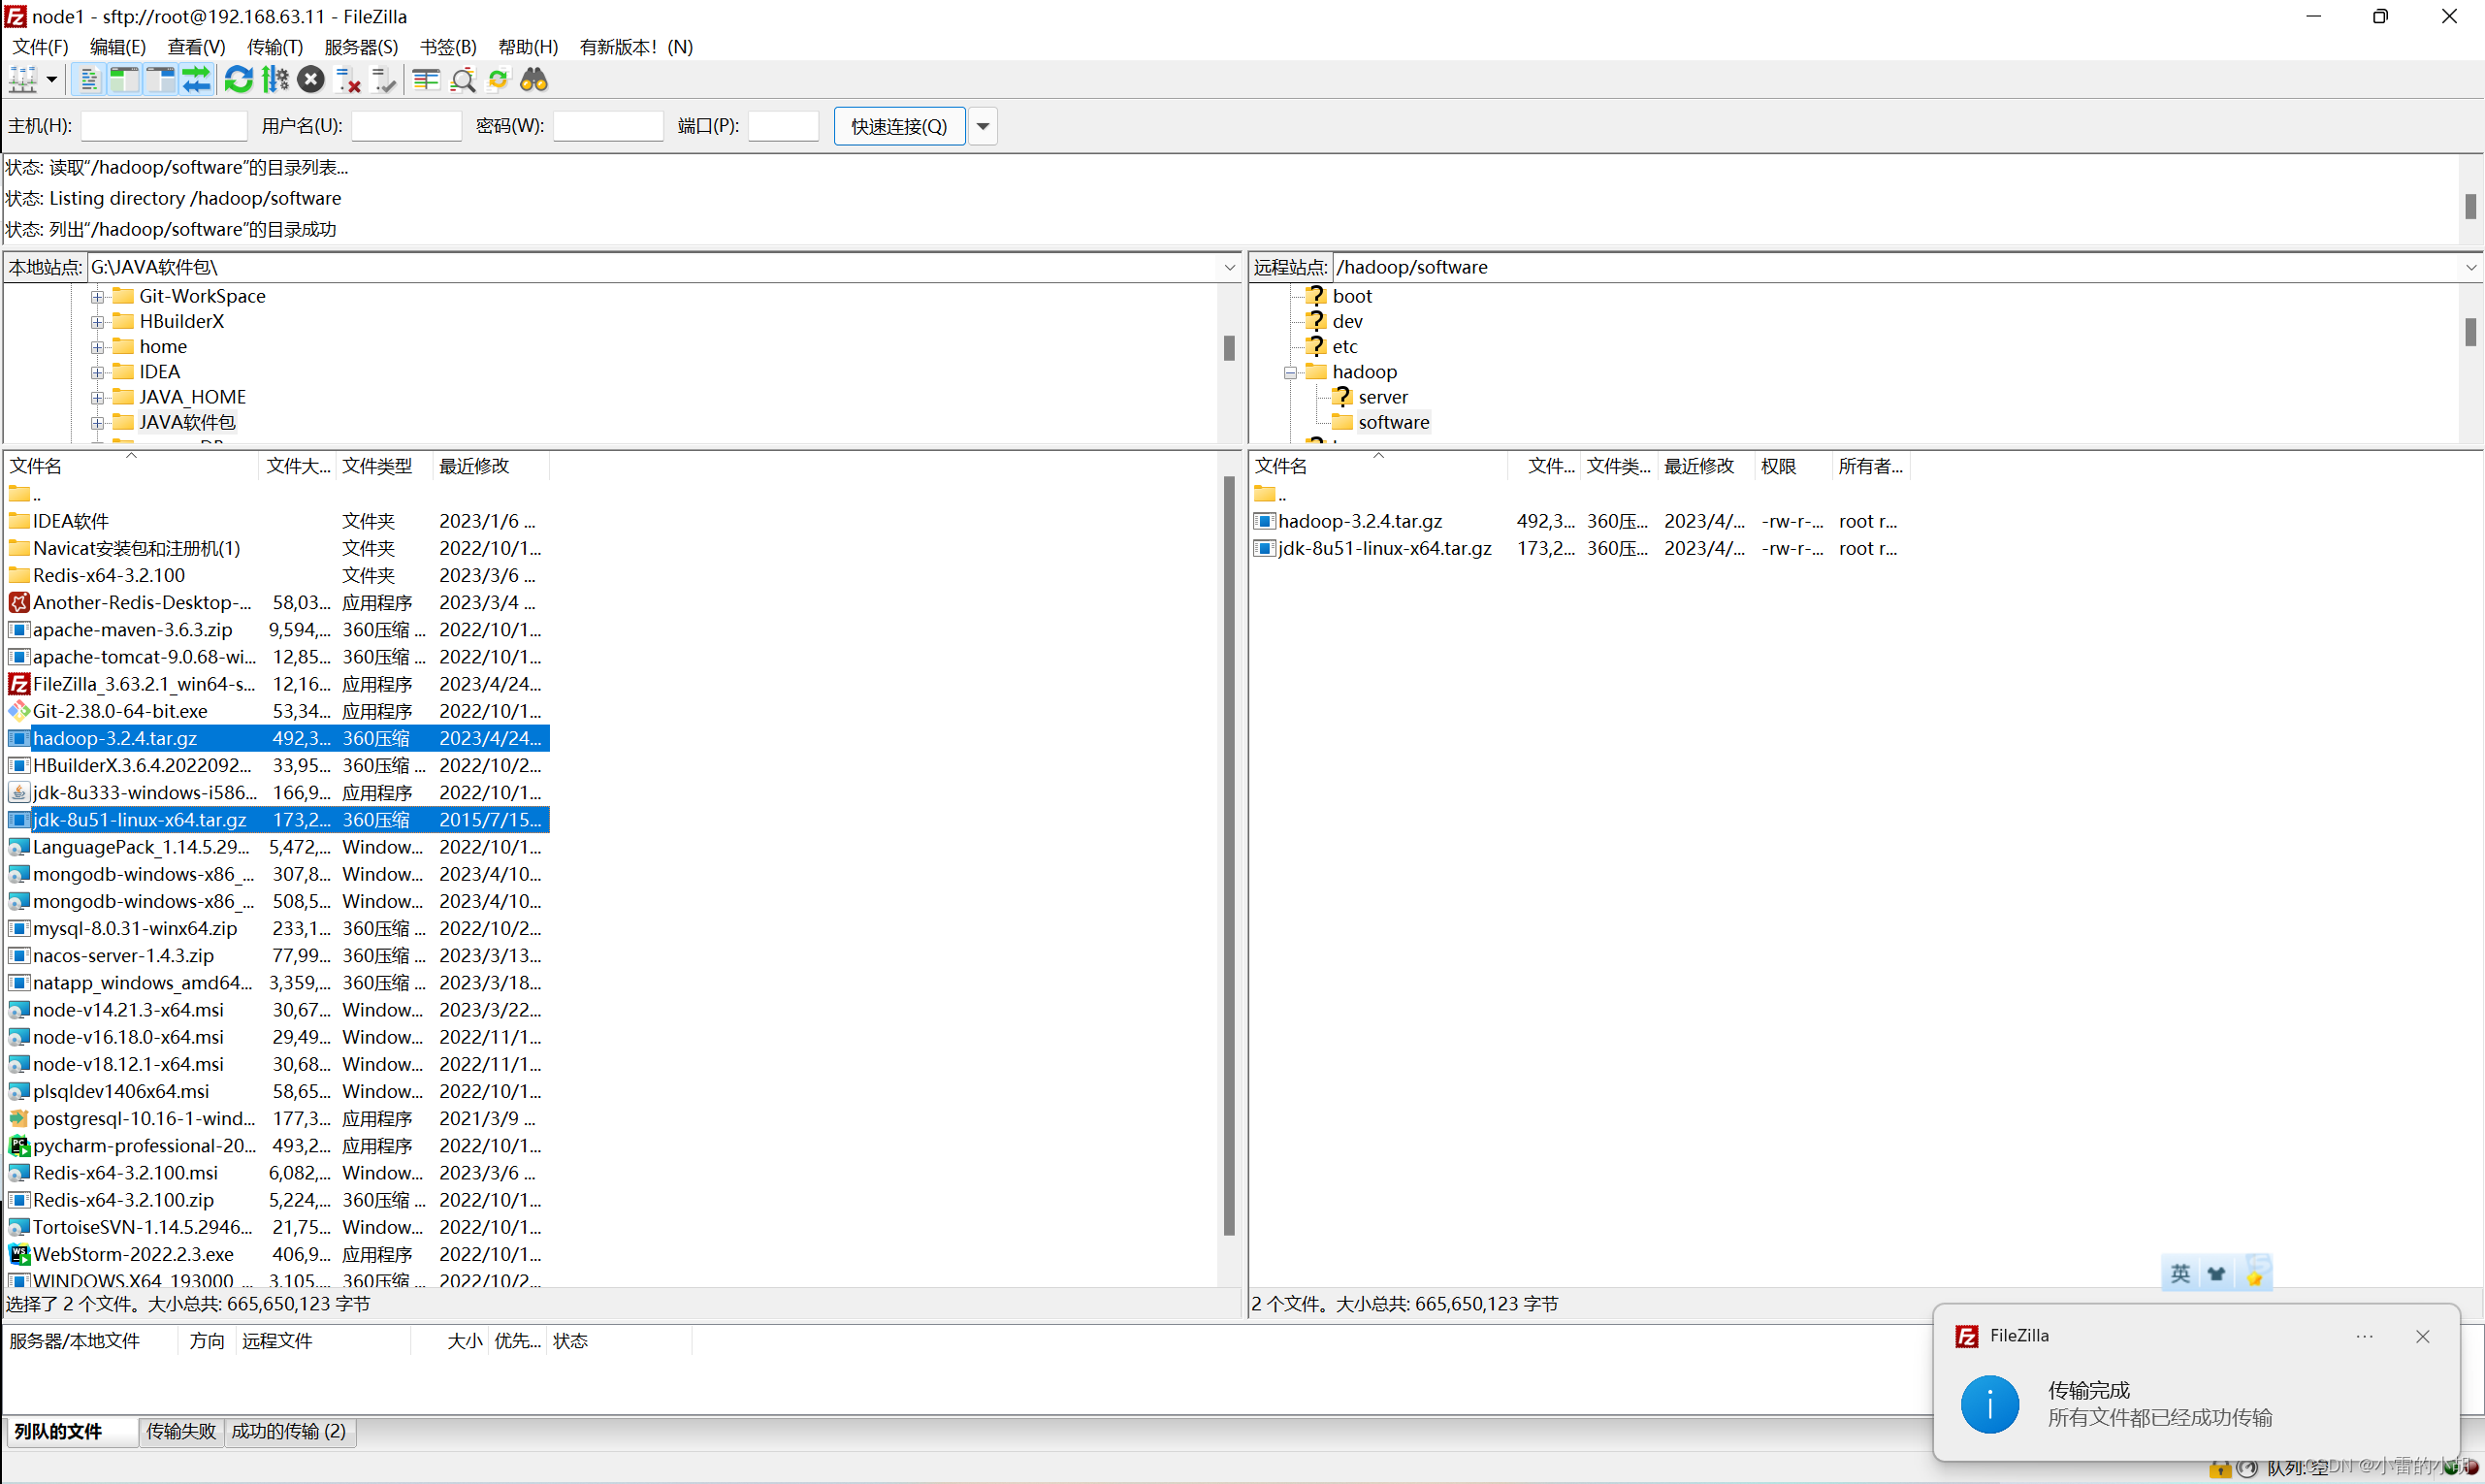Screen dimensions: 2485x1484
Task: Open the 查看(V) menu
Action: pyautogui.click(x=196, y=47)
